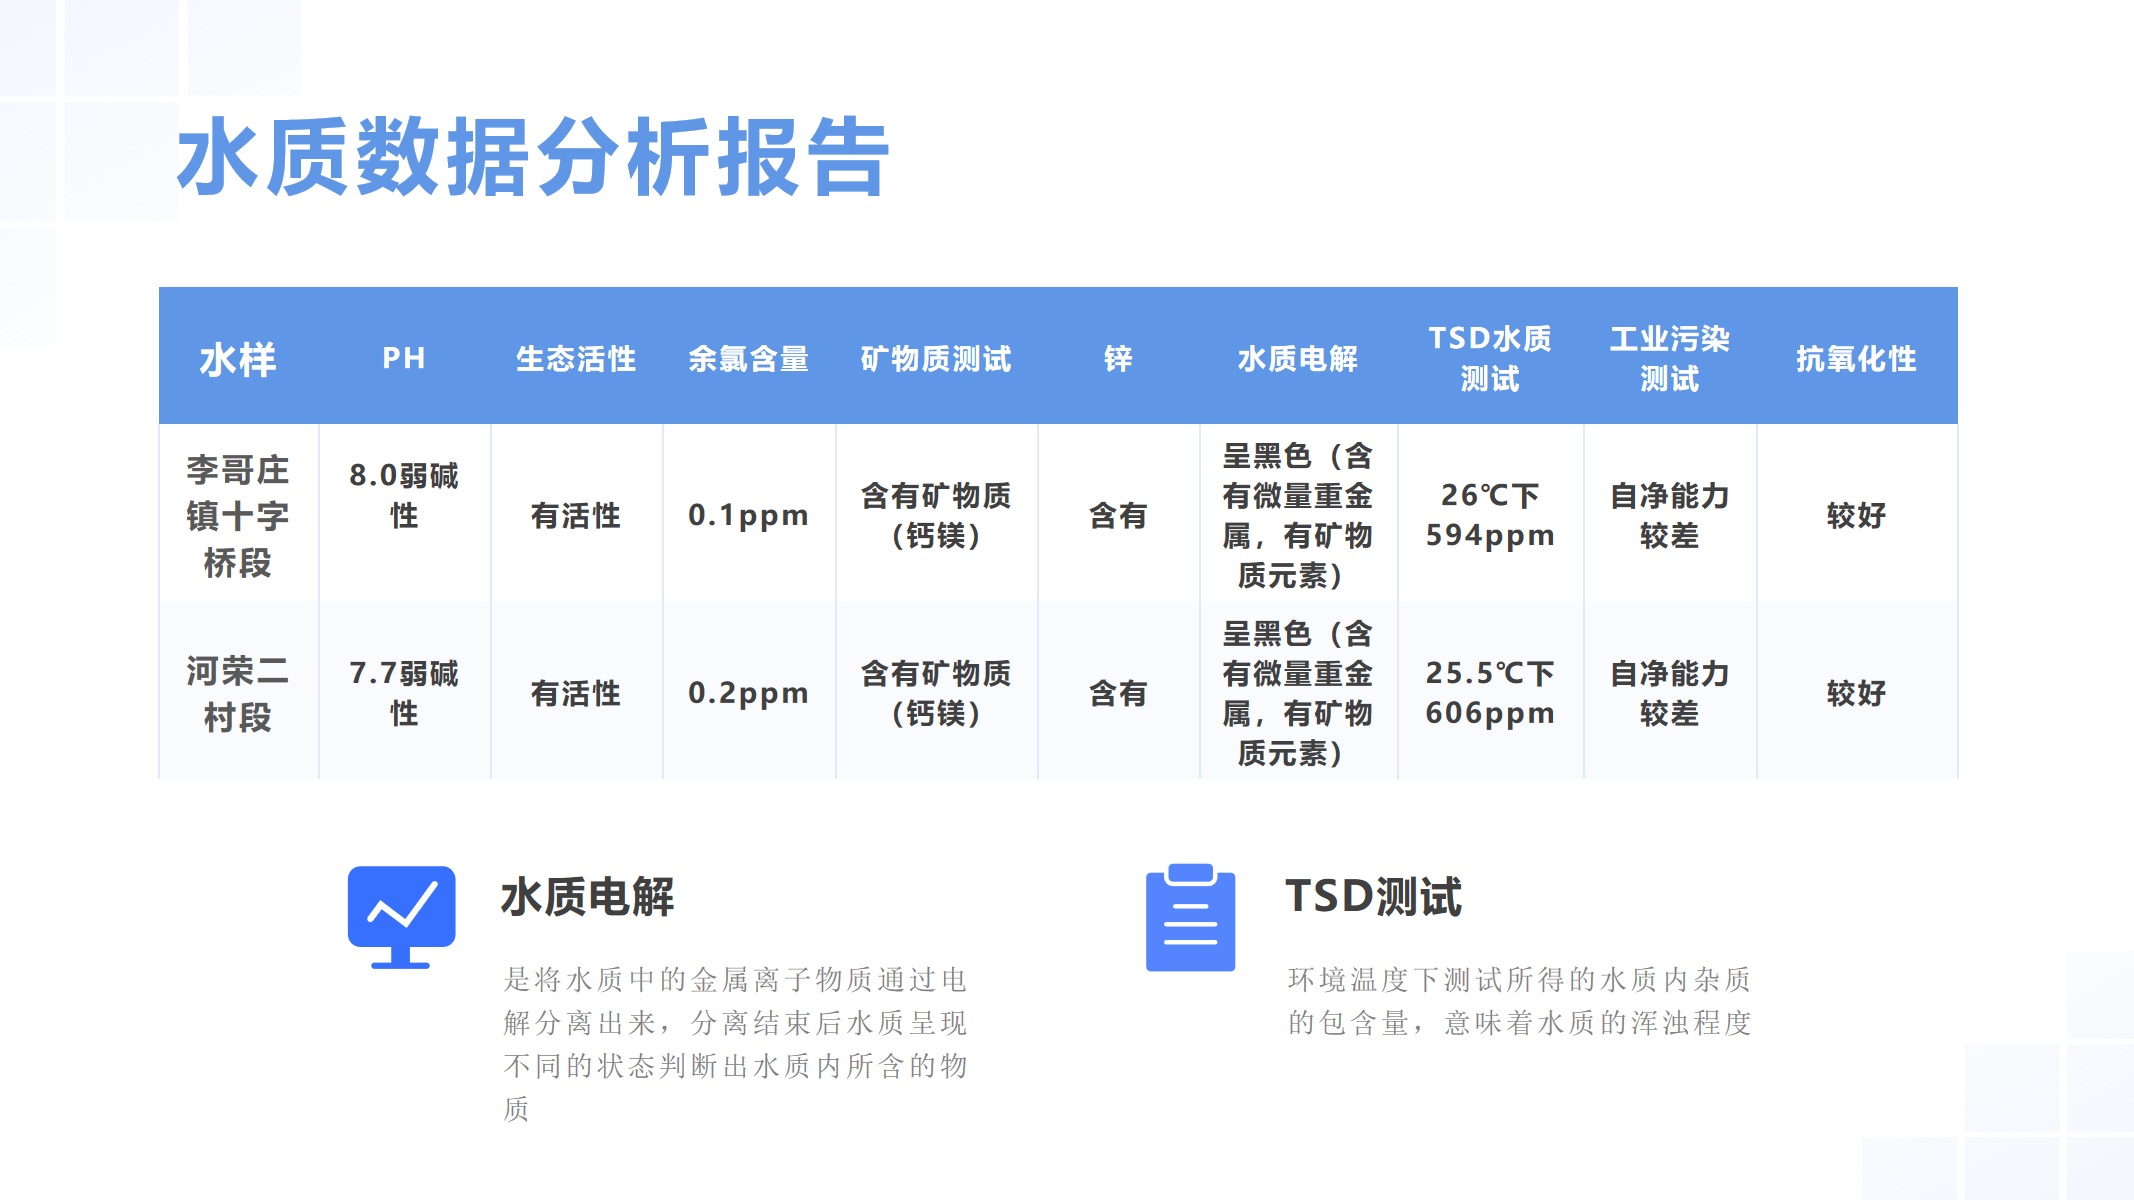The height and width of the screenshot is (1200, 2134).
Task: Click the 水样 column header
Action: pos(238,359)
